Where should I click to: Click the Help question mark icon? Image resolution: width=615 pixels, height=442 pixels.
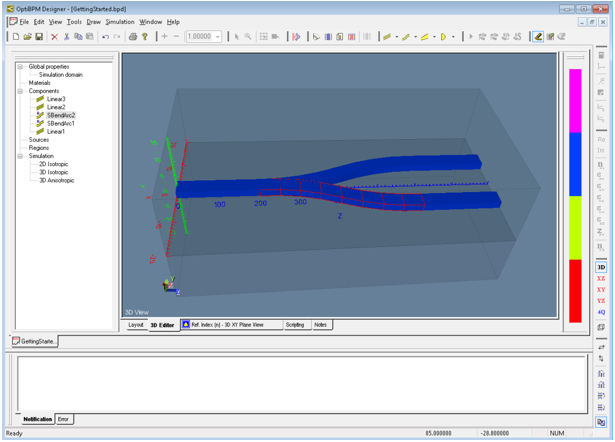tap(146, 37)
